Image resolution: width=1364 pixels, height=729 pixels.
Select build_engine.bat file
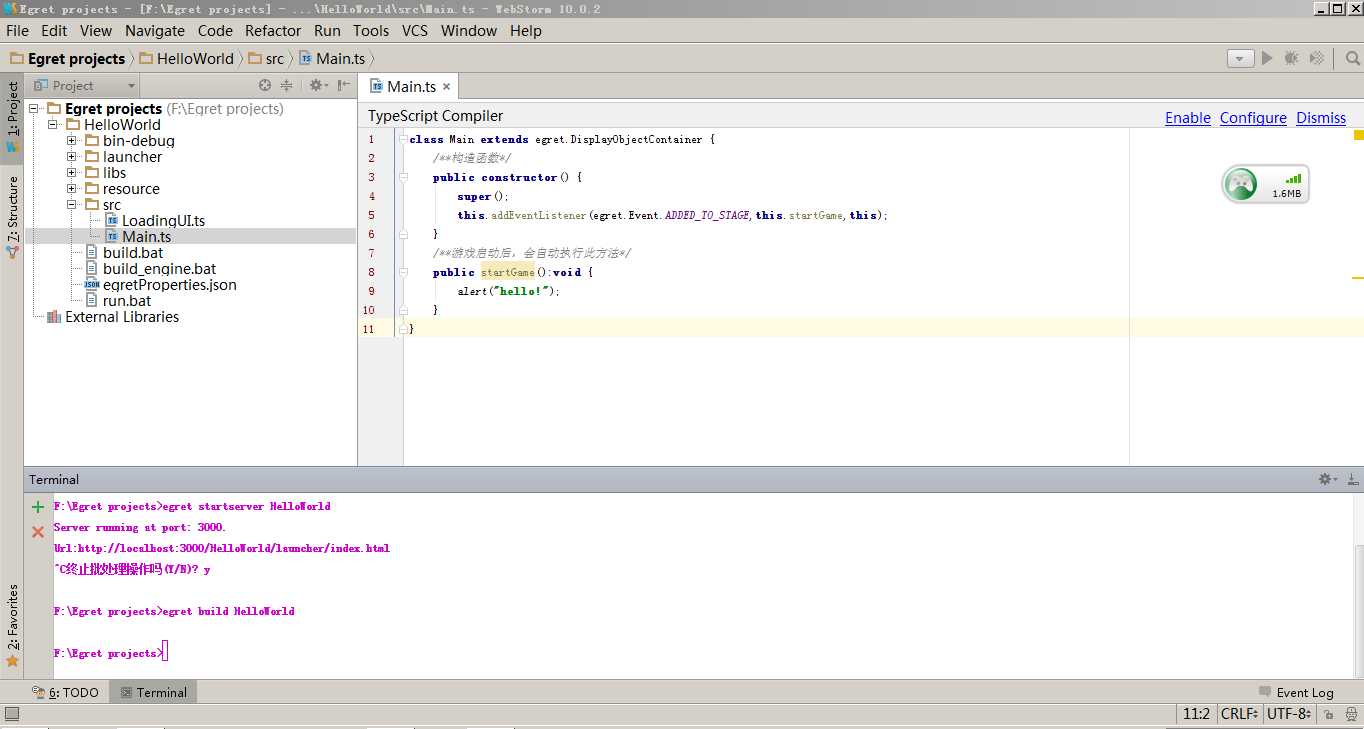[x=151, y=269]
